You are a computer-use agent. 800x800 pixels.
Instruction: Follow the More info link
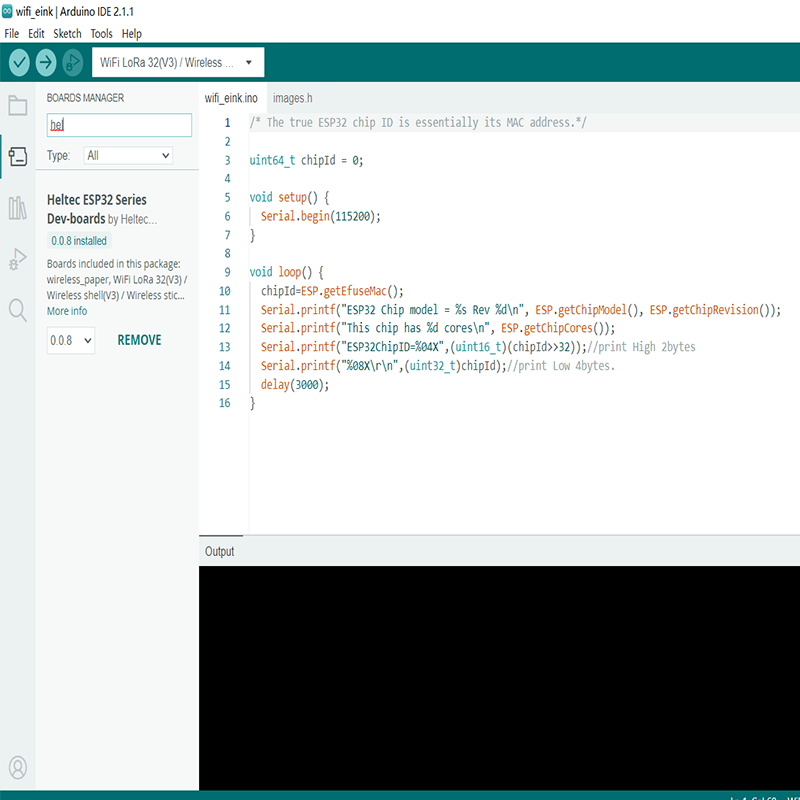pos(67,311)
